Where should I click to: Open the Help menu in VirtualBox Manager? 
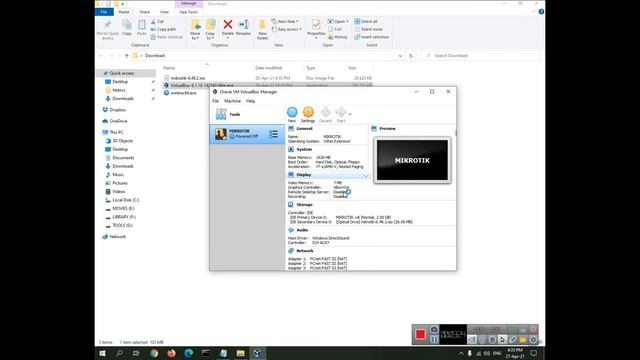250,101
